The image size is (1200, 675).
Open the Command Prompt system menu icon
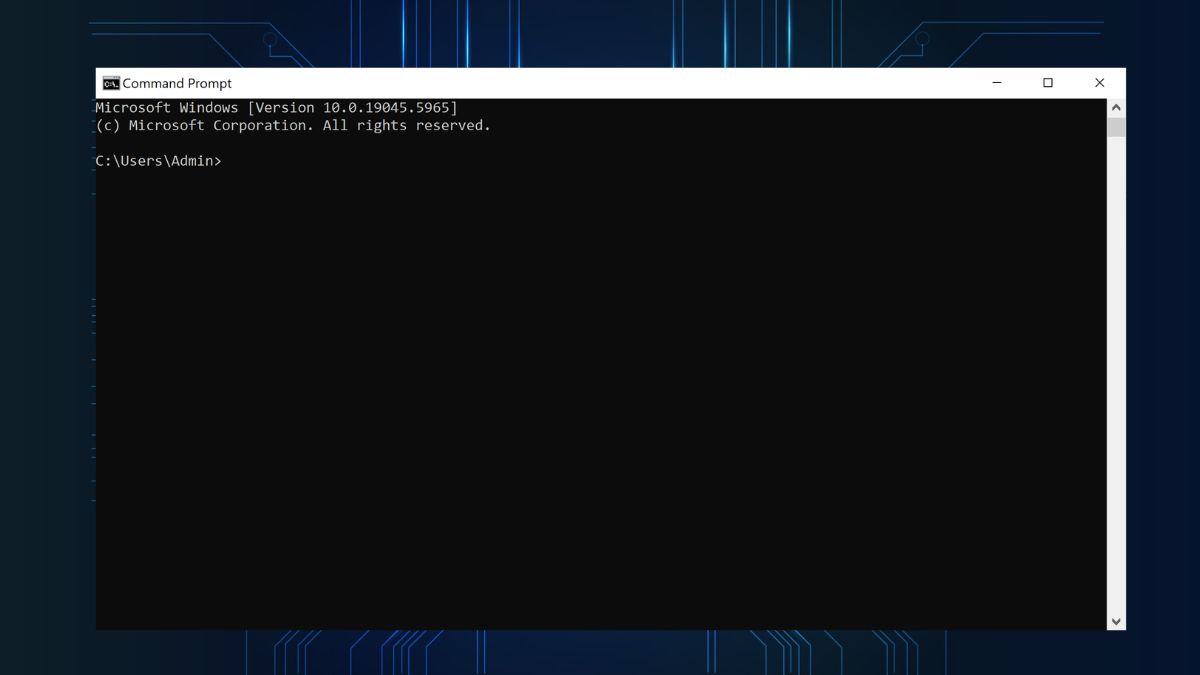111,83
